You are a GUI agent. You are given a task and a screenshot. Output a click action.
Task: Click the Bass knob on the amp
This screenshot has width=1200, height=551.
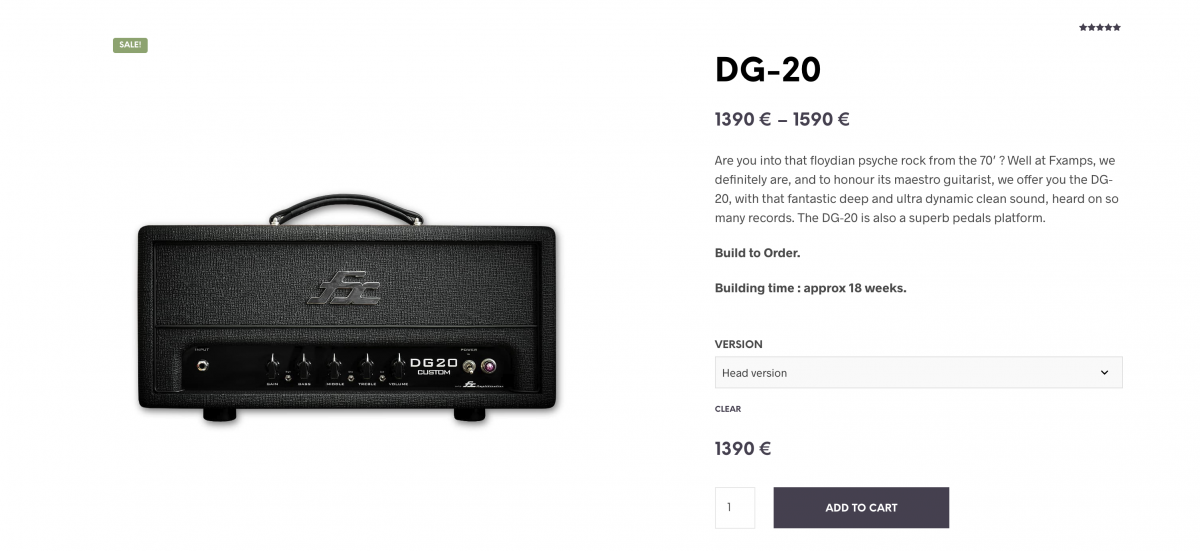coord(305,366)
